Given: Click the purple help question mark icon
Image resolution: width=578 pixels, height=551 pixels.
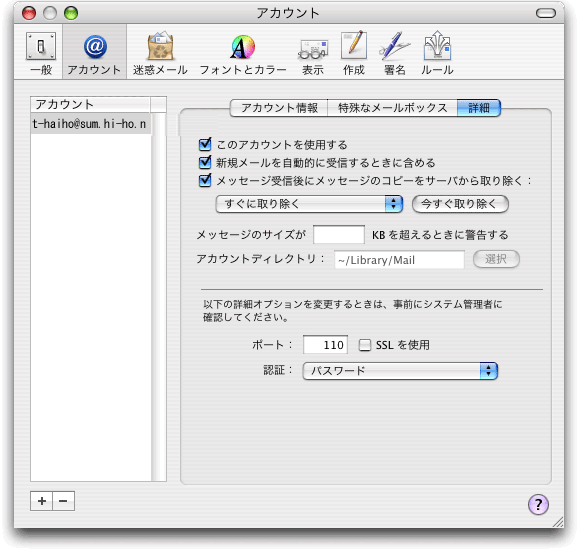Looking at the screenshot, I should click(x=538, y=504).
